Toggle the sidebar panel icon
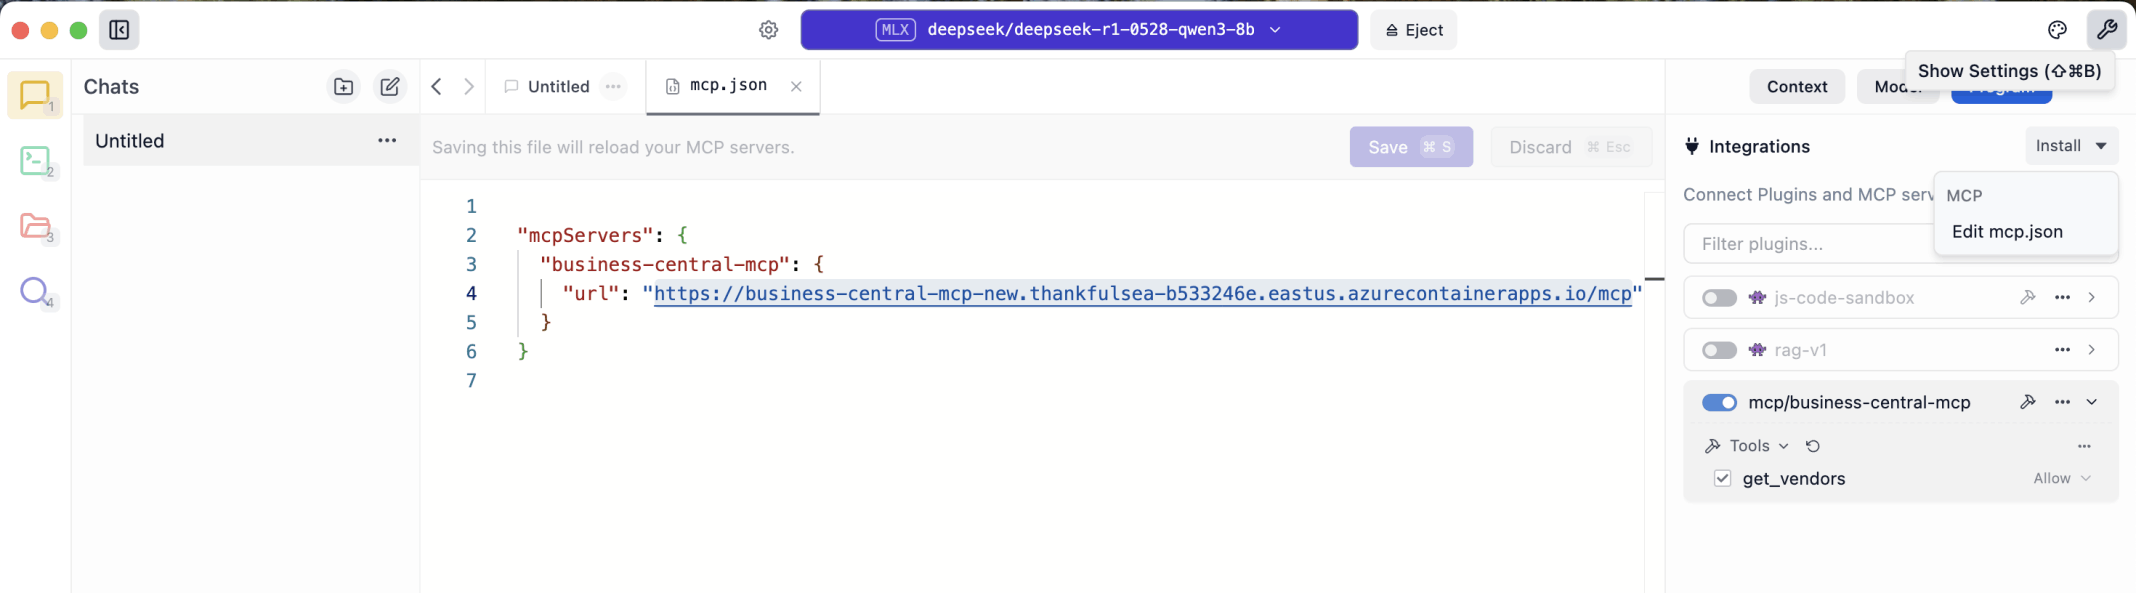 [x=119, y=30]
